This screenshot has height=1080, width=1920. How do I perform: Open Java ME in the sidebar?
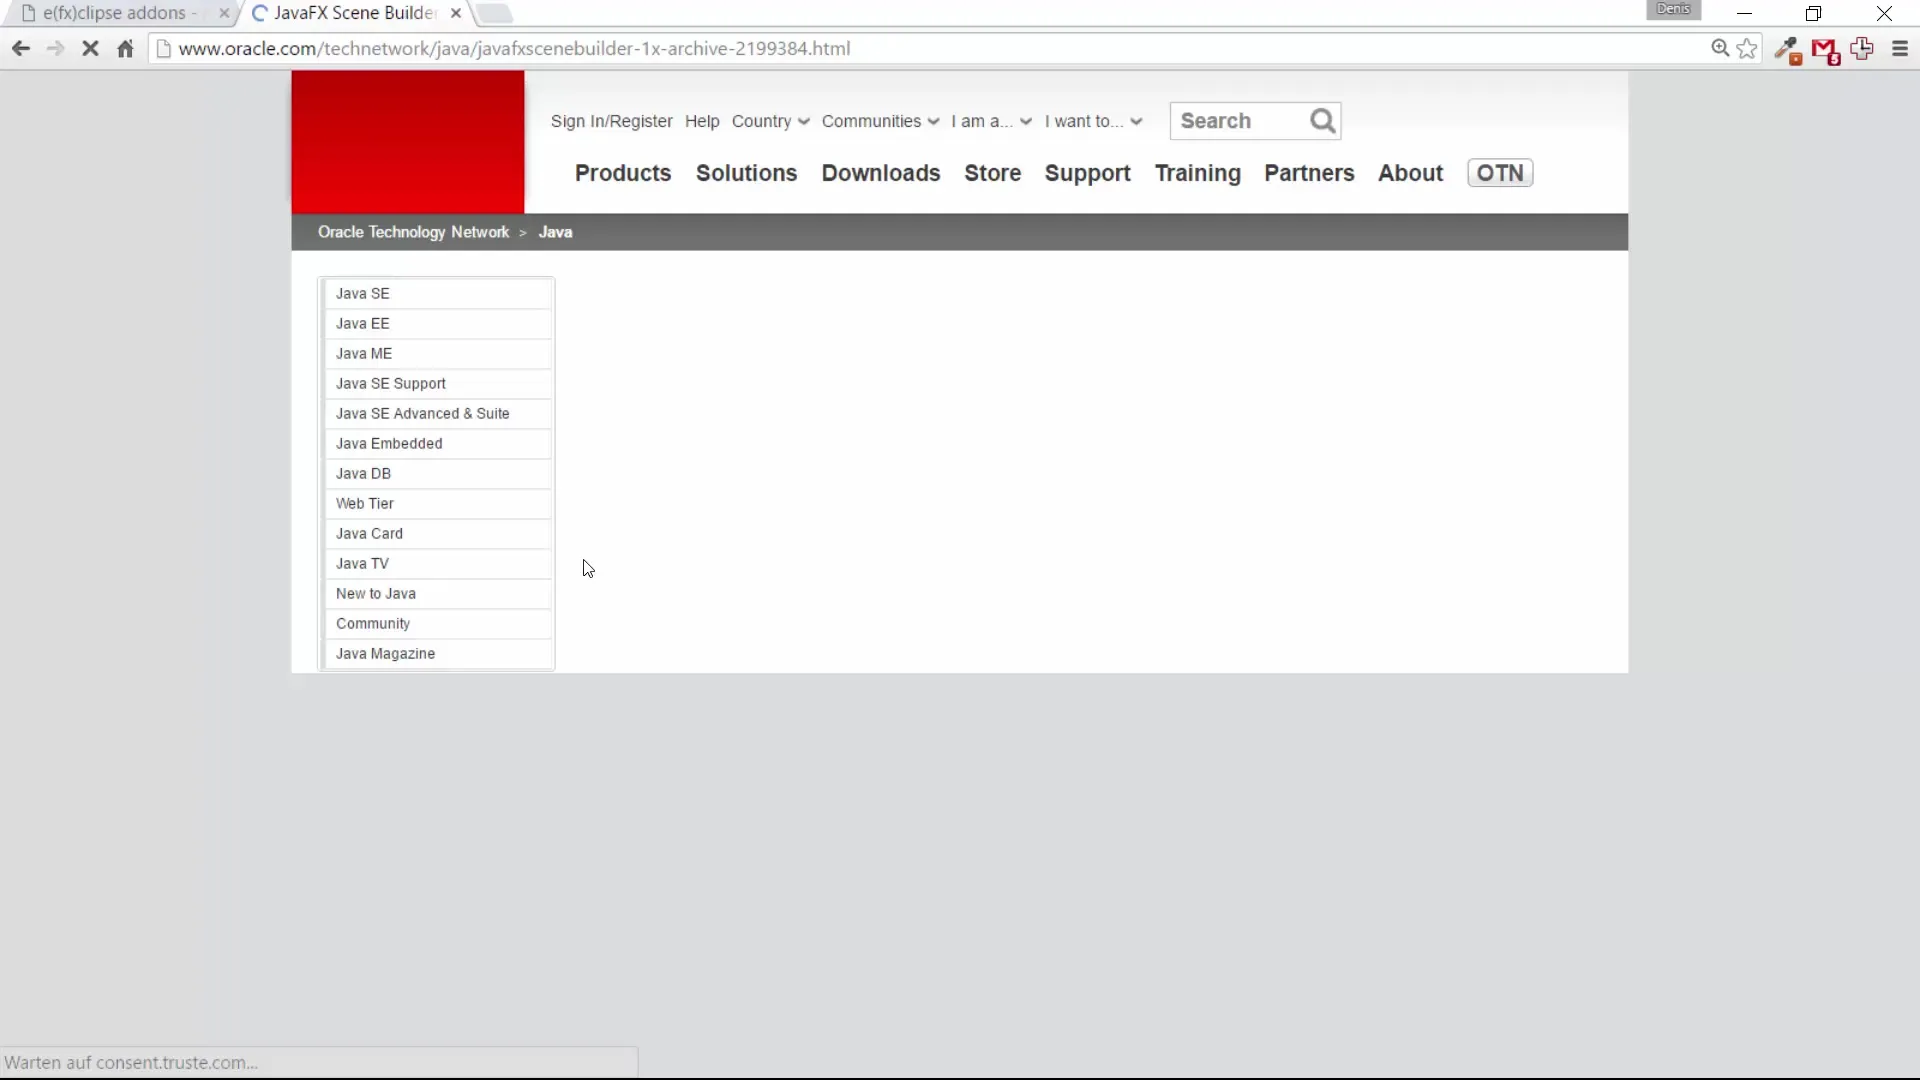[438, 354]
